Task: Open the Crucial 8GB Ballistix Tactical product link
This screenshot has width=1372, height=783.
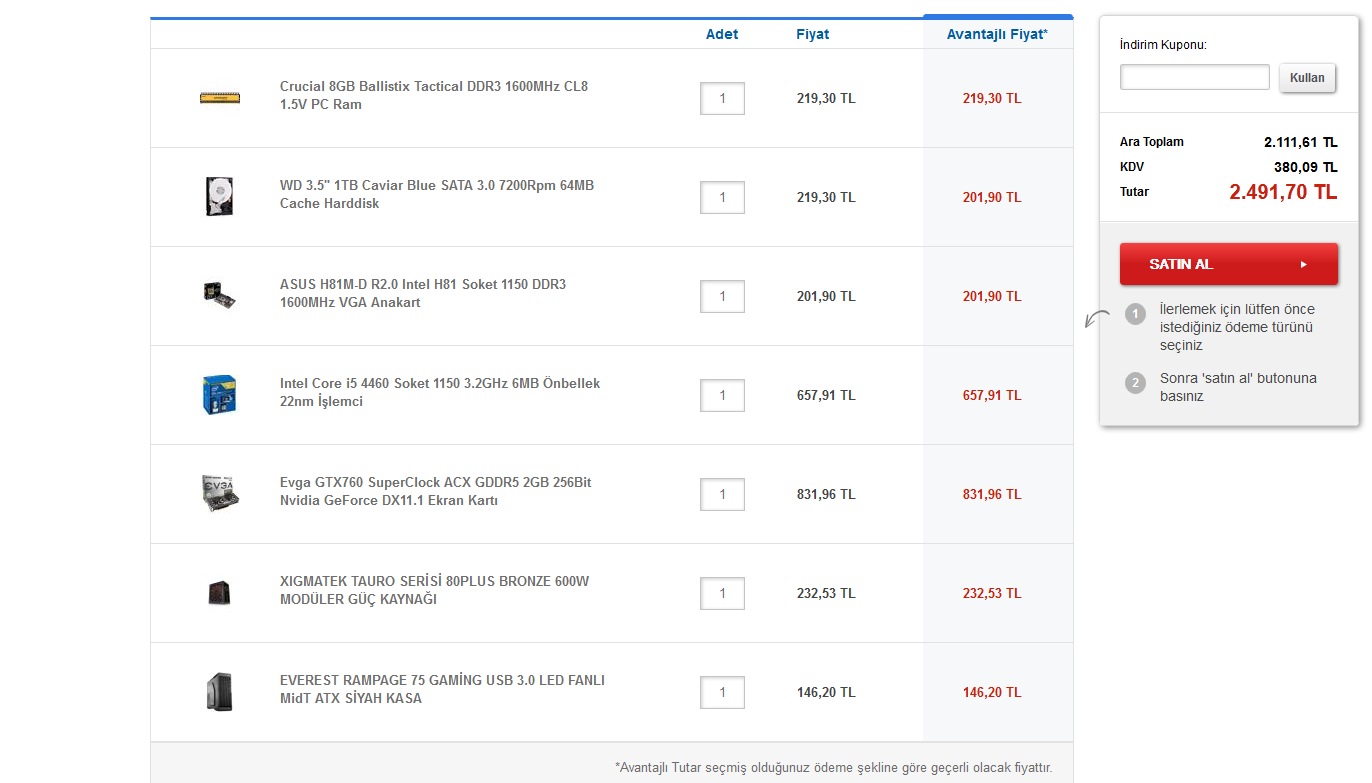Action: [x=434, y=95]
